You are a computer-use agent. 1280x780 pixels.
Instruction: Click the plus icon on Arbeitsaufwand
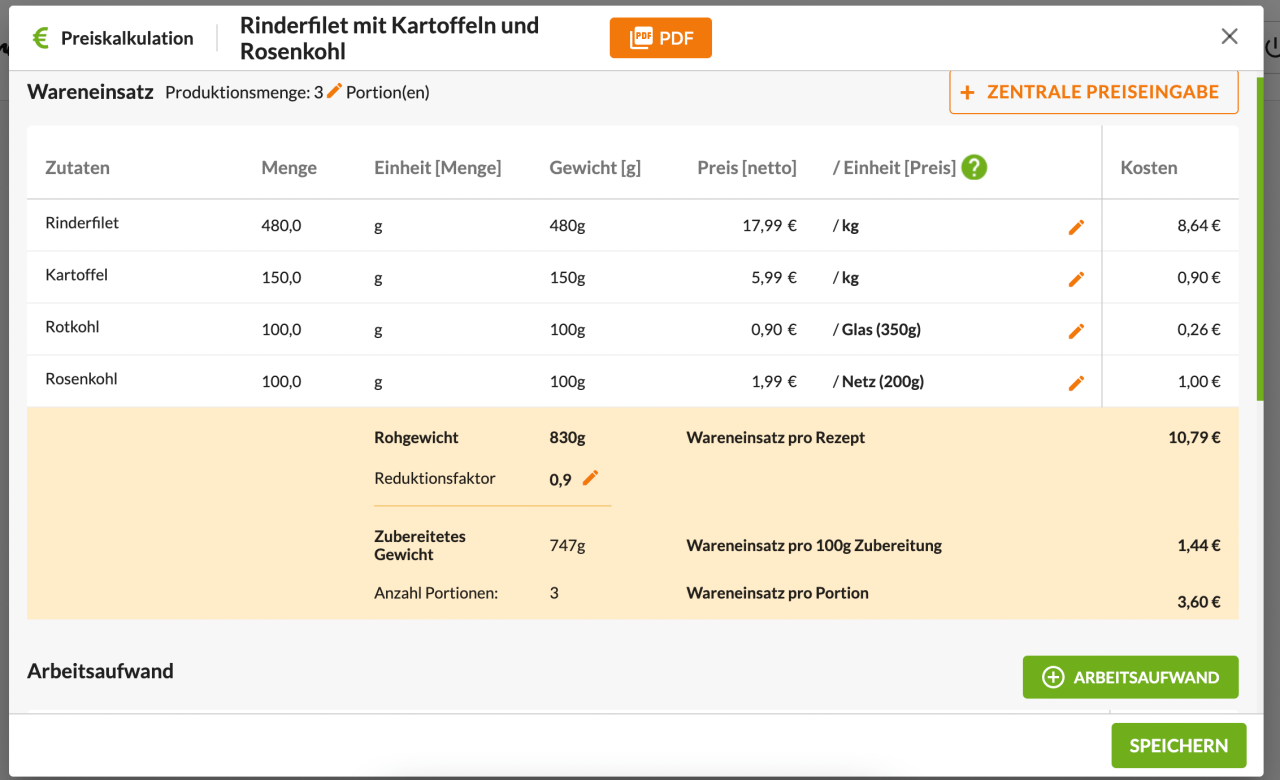[1052, 677]
